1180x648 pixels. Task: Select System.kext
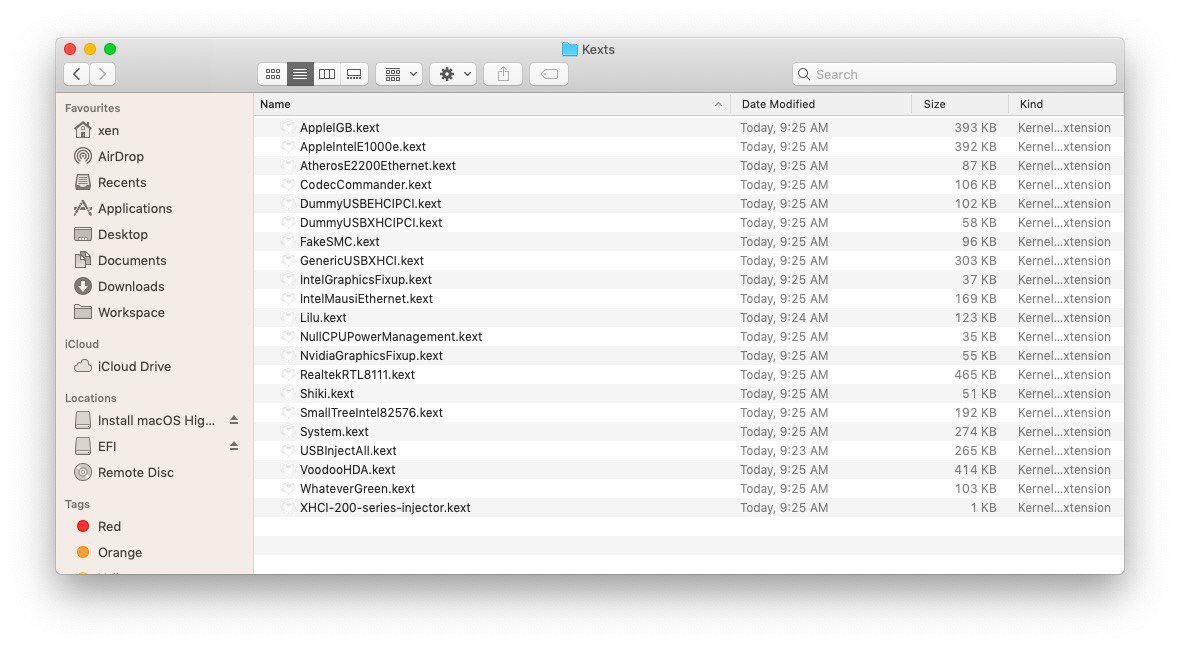pos(334,432)
